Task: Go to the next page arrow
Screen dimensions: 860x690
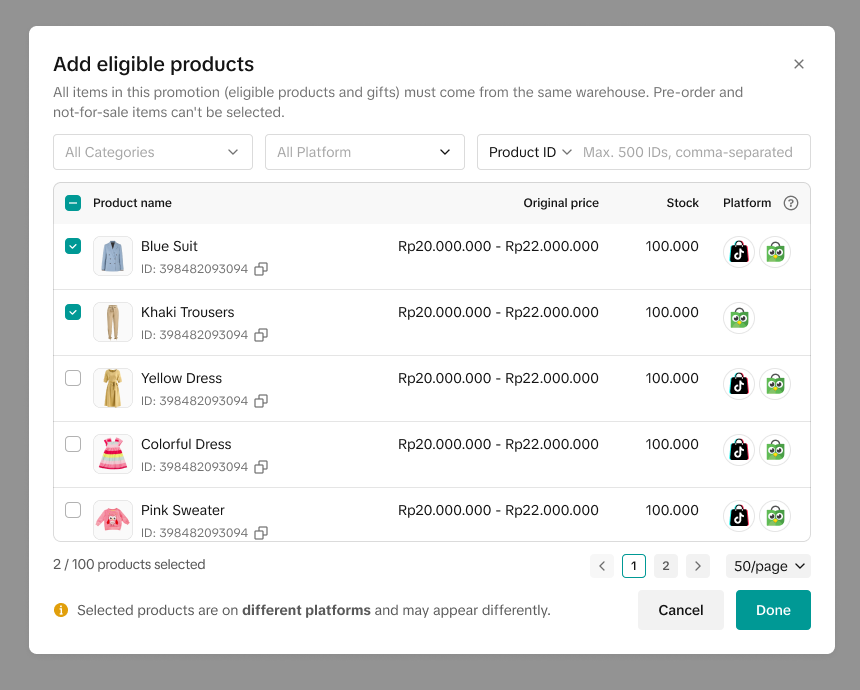Action: 698,566
